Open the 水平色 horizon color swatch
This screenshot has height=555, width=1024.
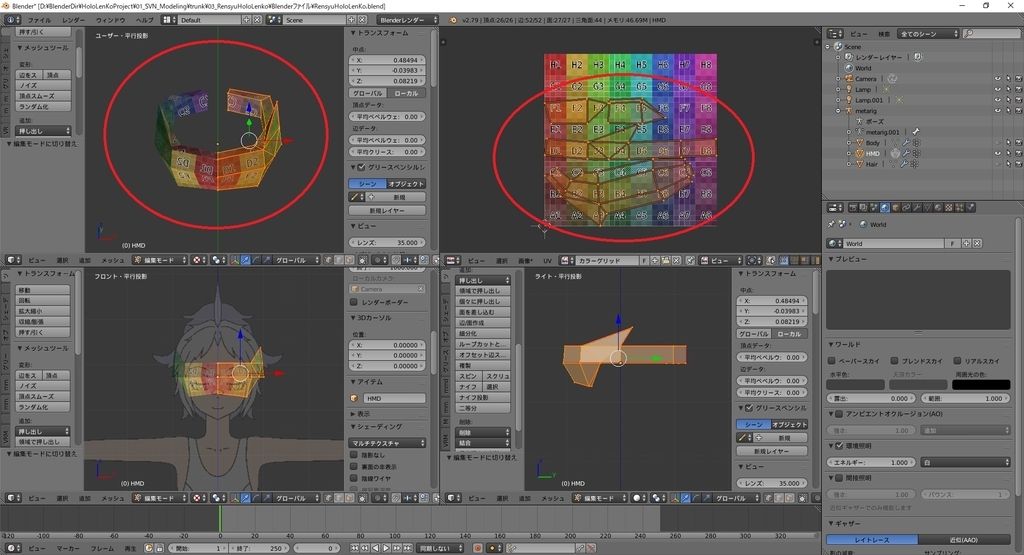point(855,385)
